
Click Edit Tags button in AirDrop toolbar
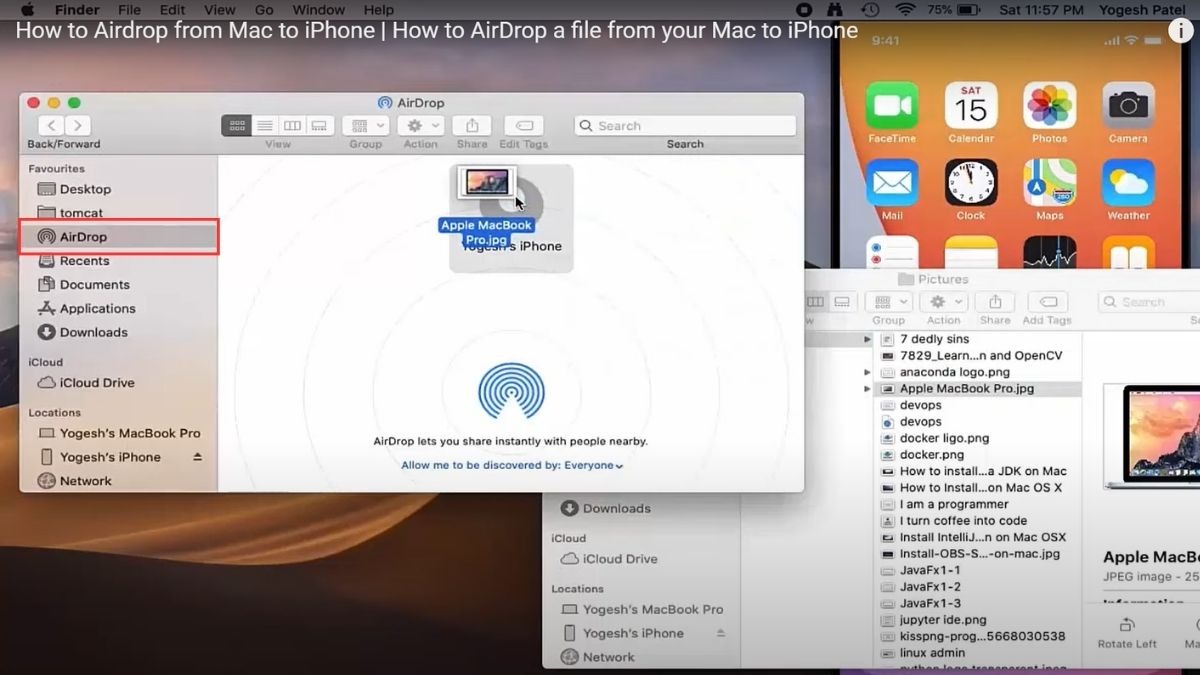pyautogui.click(x=524, y=125)
